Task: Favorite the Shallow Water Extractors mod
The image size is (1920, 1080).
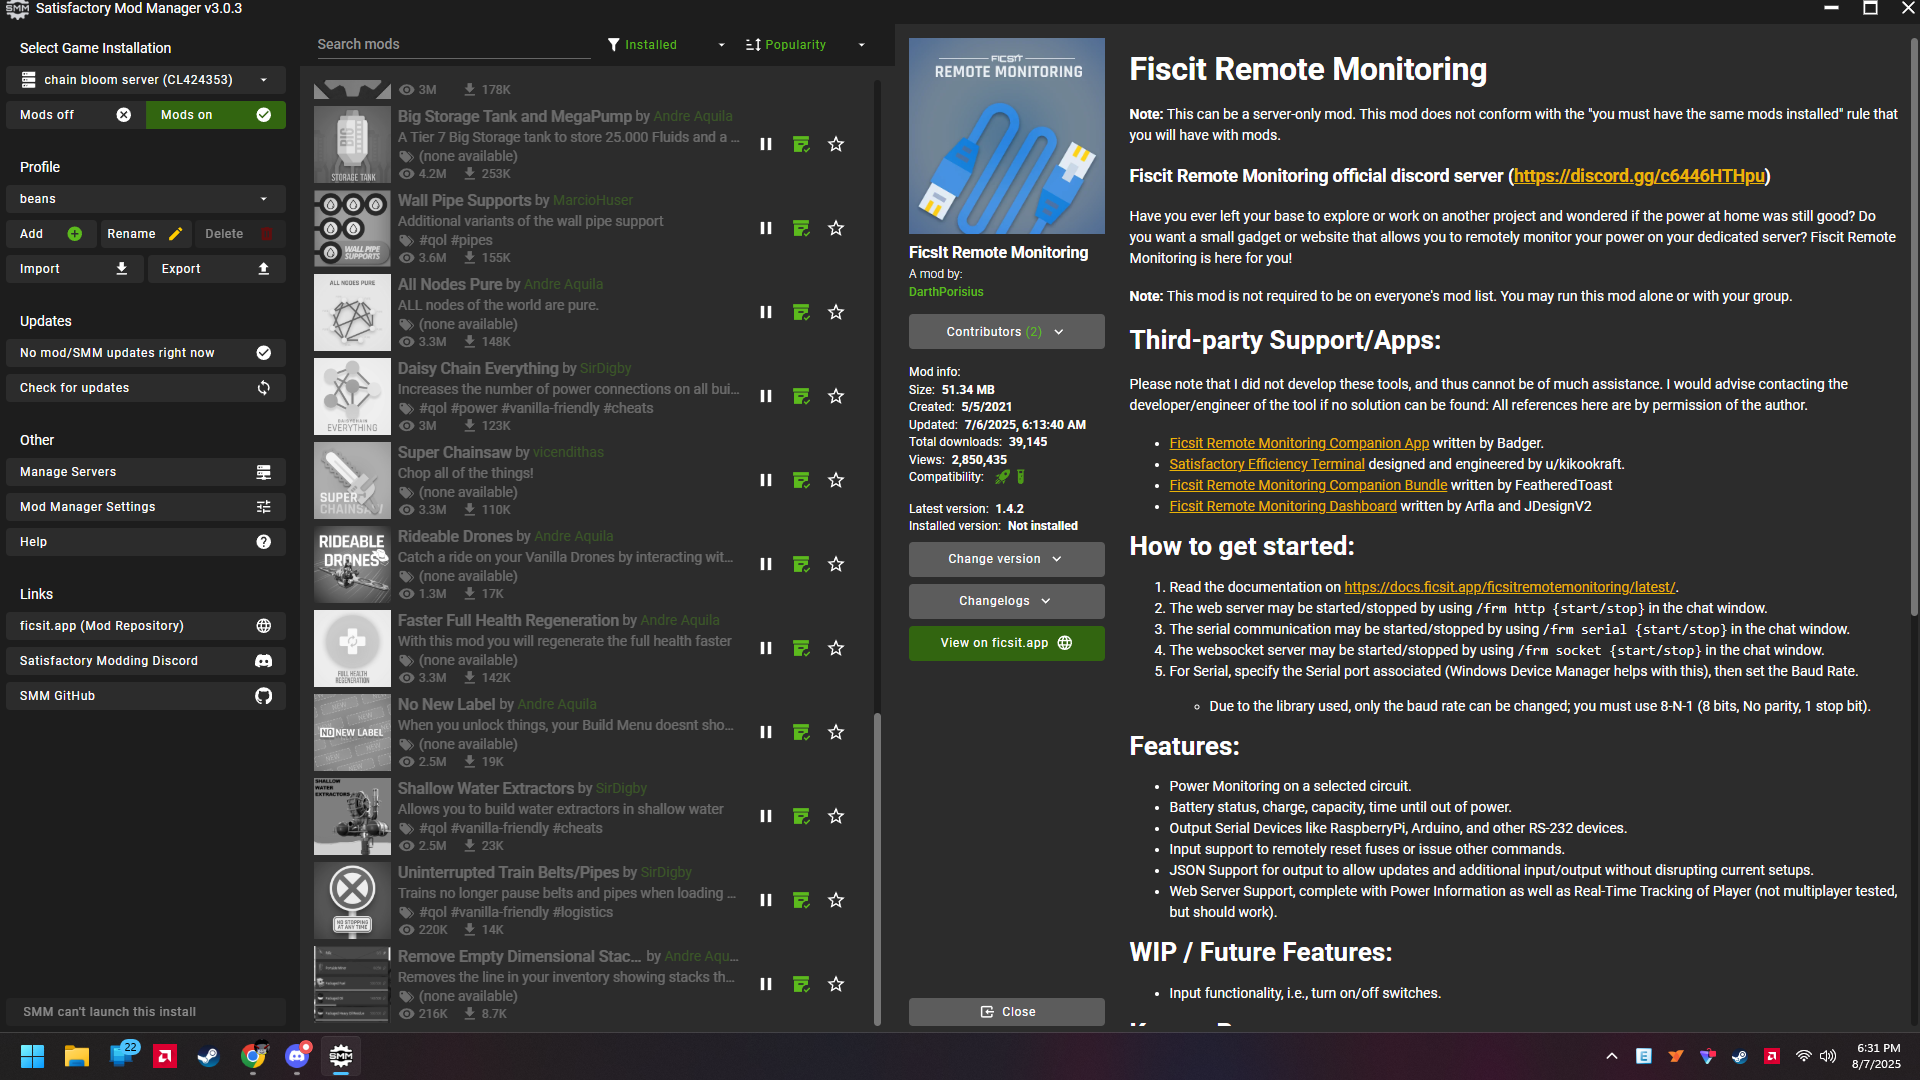Action: point(836,816)
